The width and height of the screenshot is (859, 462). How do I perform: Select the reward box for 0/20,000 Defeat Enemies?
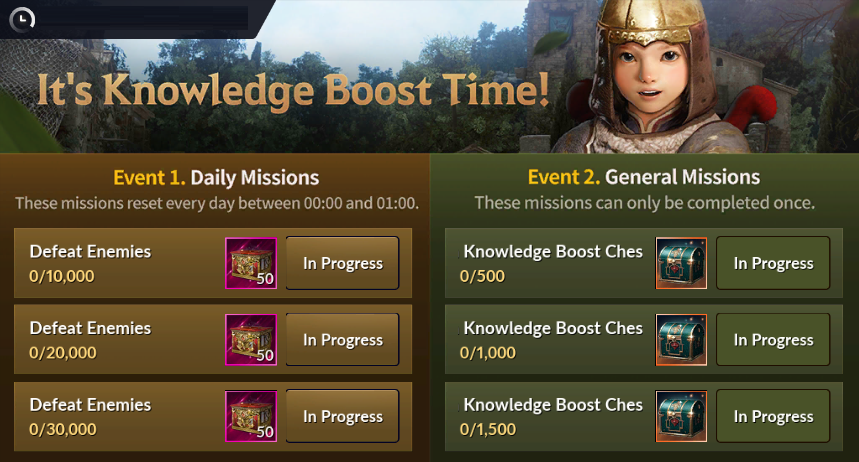(251, 340)
